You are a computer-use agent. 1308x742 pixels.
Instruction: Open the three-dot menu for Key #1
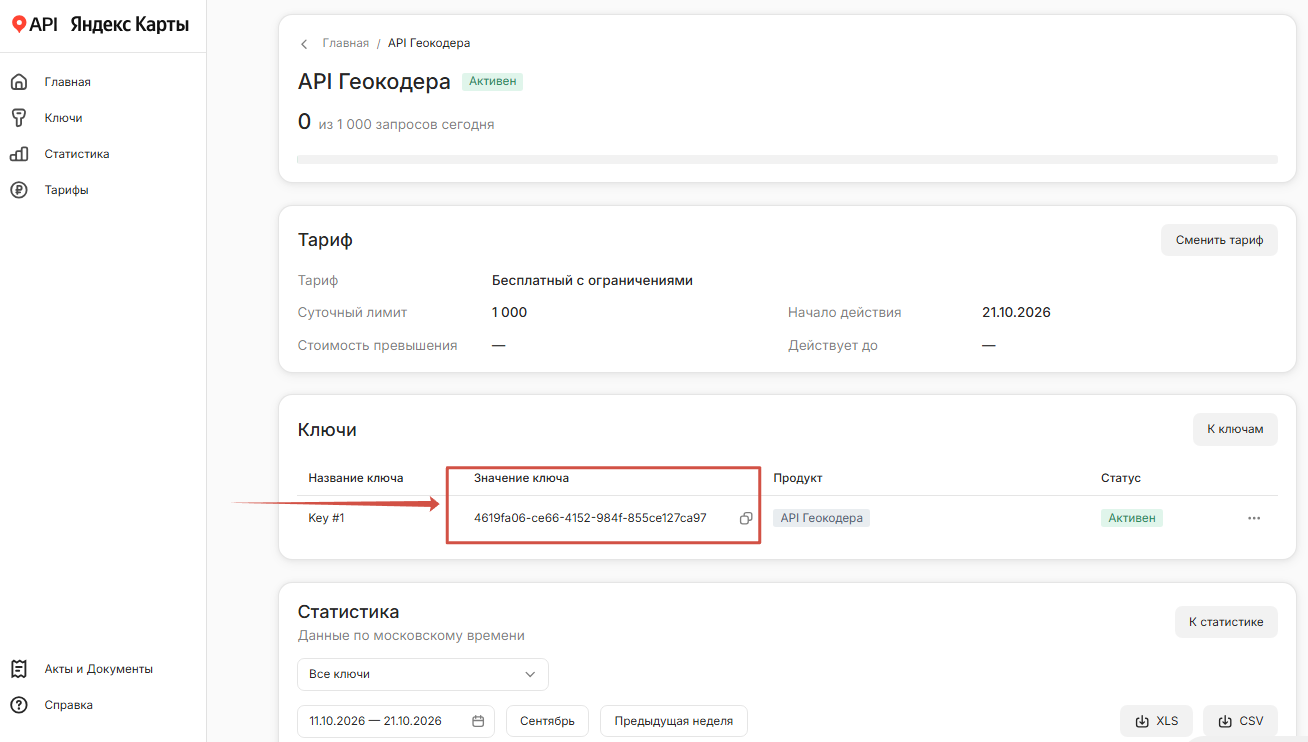[x=1254, y=518]
